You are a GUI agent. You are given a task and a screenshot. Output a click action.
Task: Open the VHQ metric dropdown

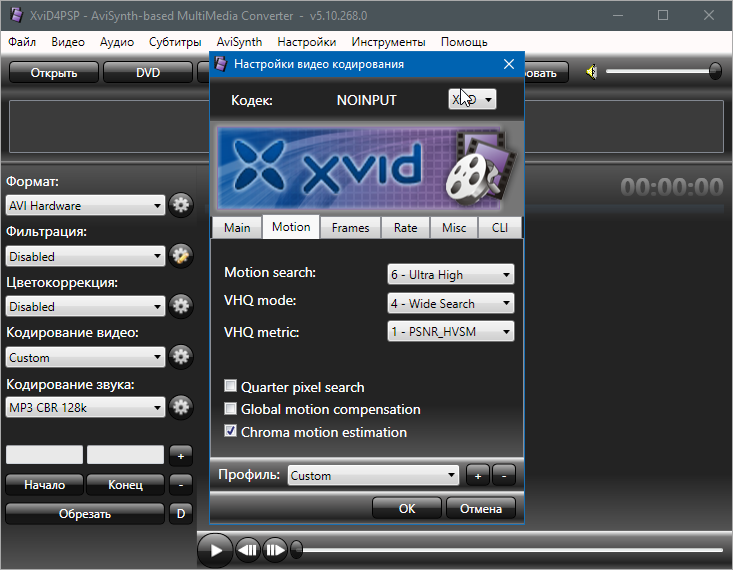(x=450, y=332)
